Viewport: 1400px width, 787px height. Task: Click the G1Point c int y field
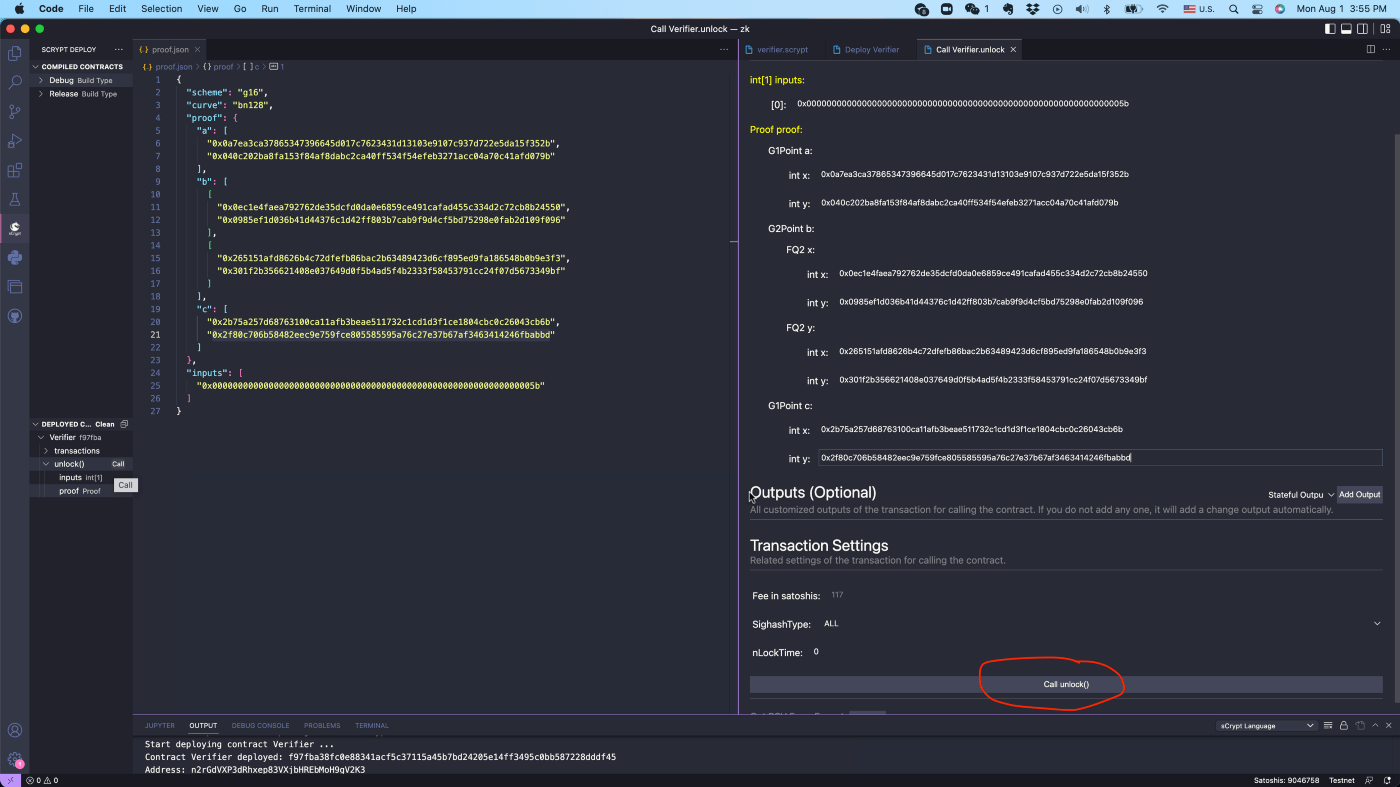[1100, 458]
